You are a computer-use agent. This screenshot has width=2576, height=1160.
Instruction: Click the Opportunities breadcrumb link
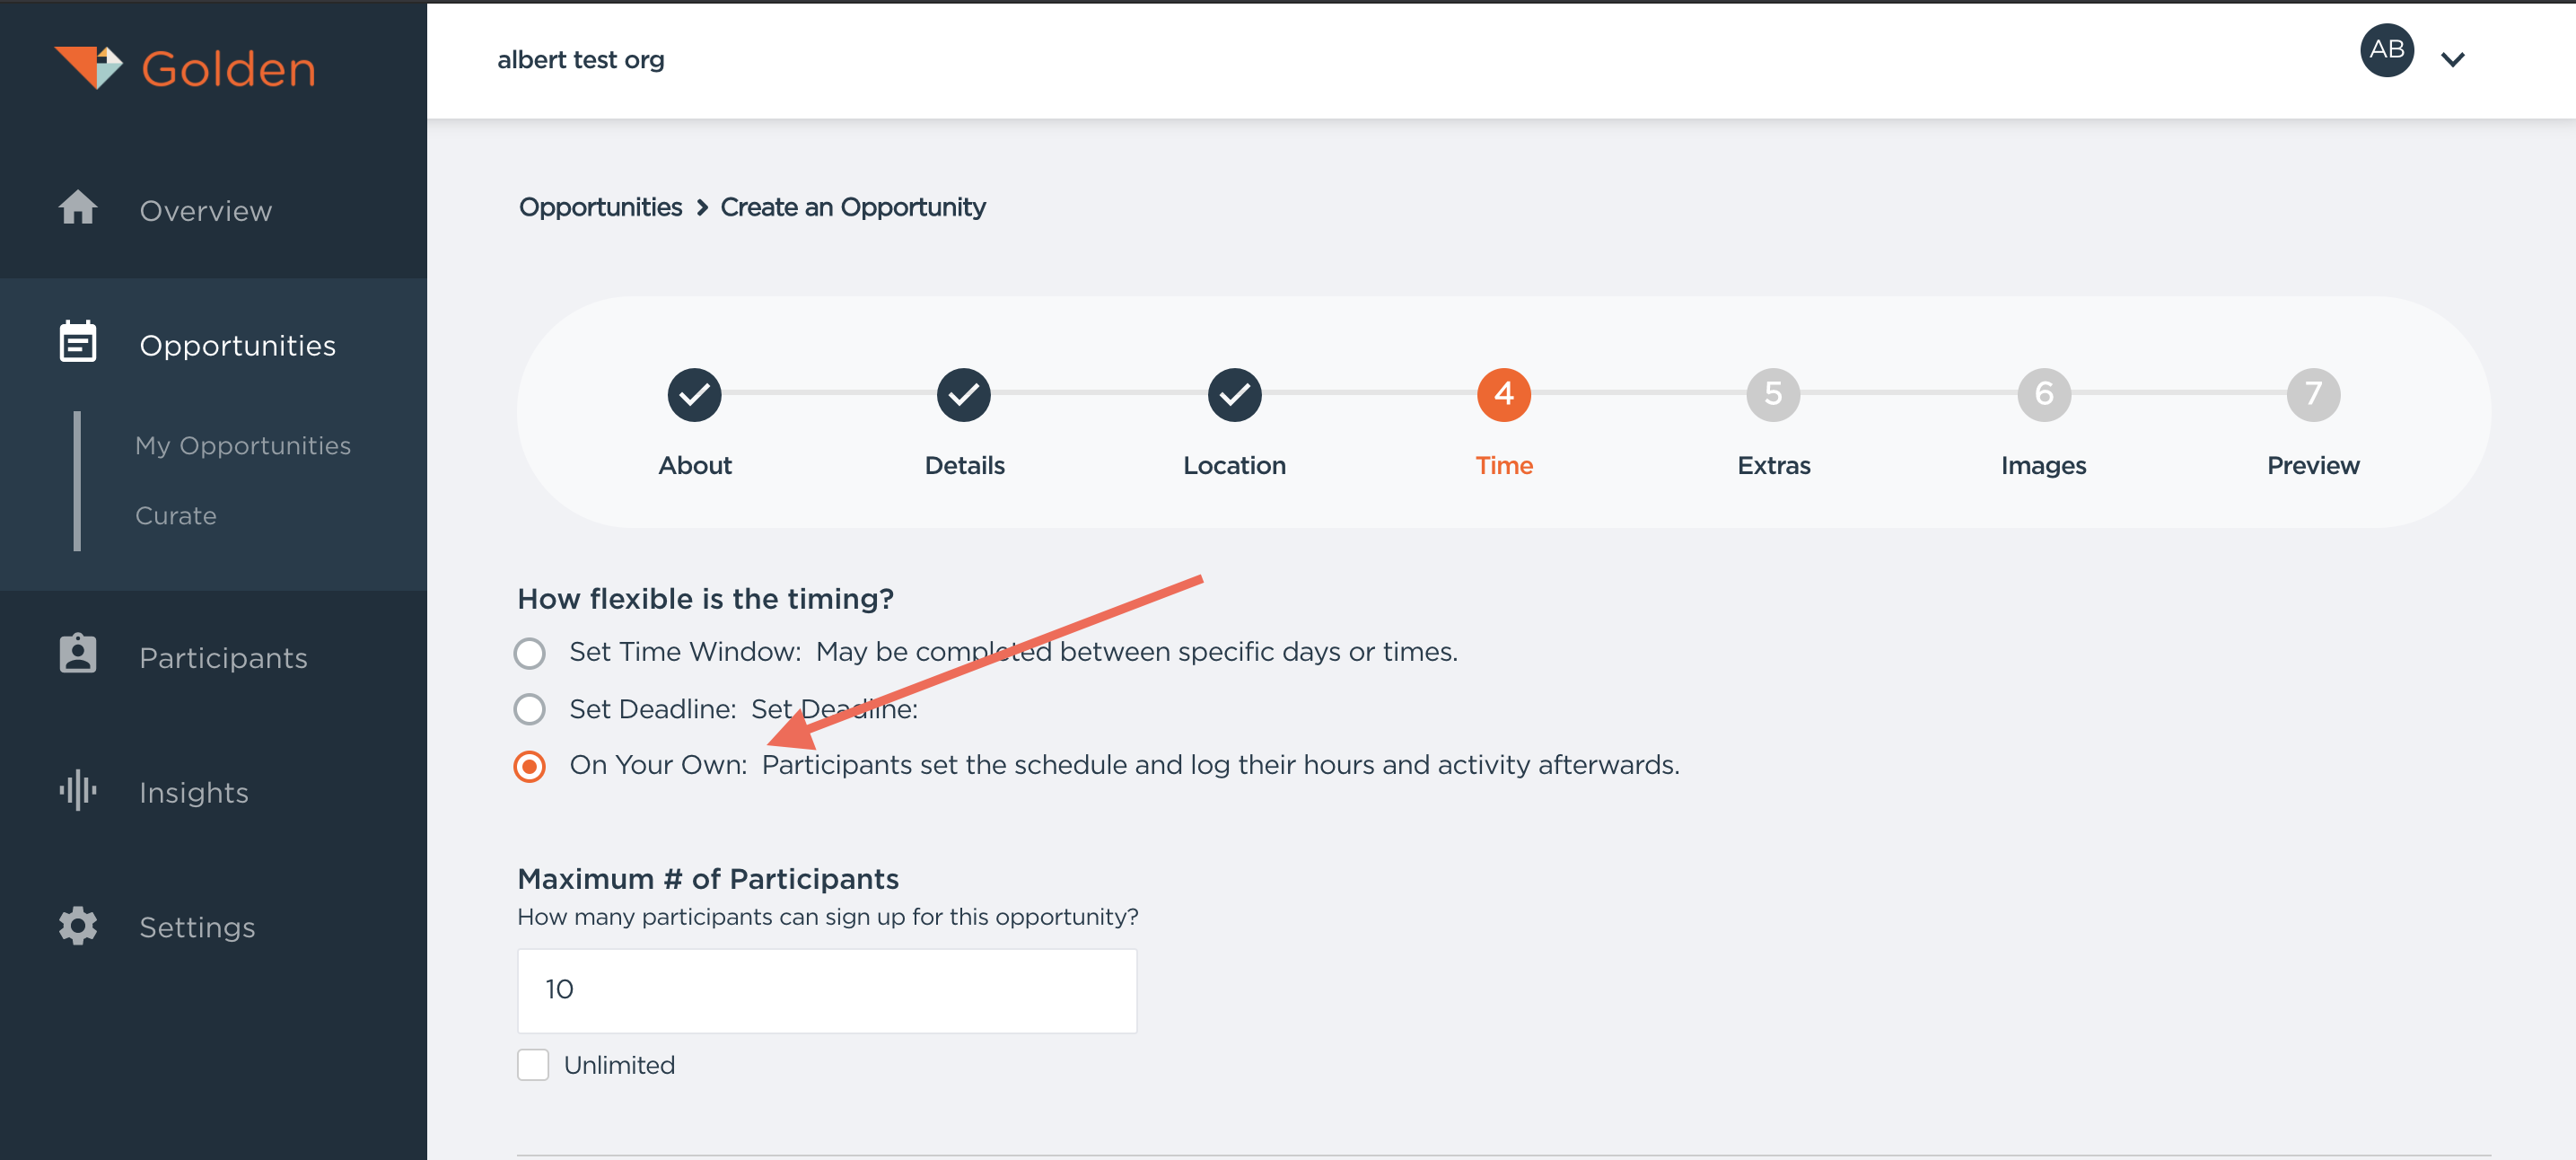(600, 207)
